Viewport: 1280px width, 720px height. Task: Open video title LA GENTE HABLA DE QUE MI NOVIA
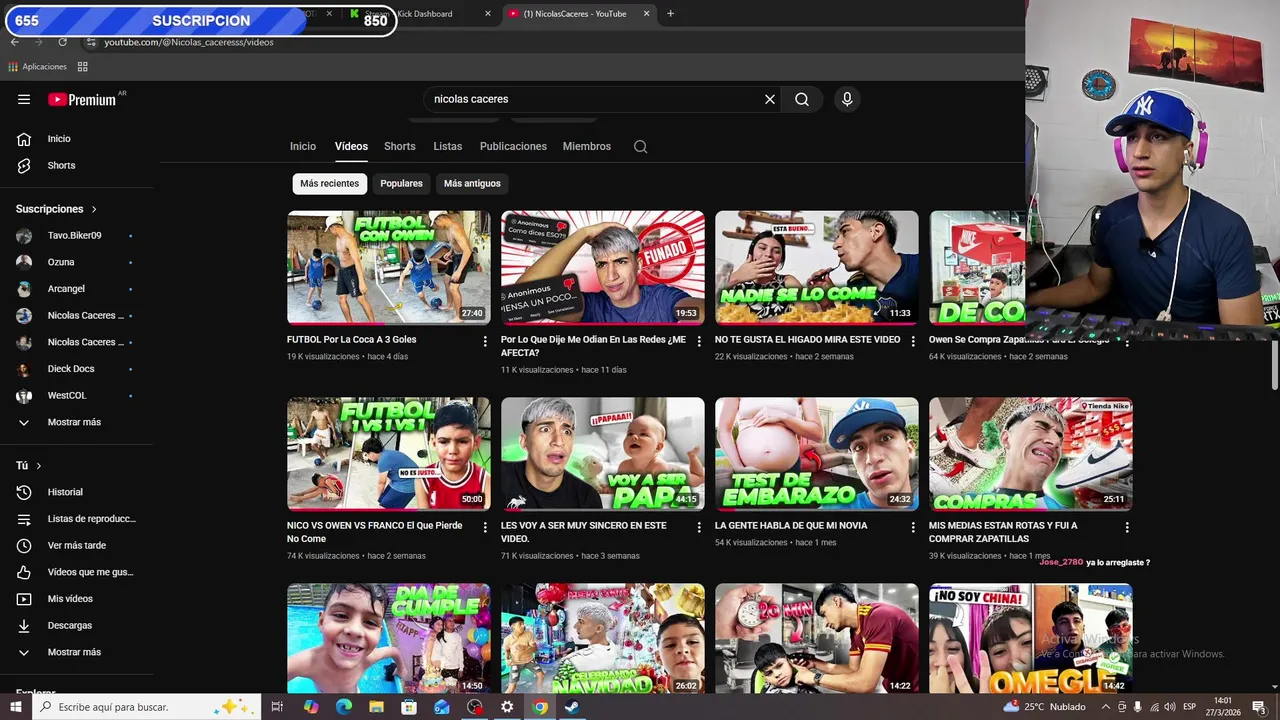pyautogui.click(x=791, y=526)
